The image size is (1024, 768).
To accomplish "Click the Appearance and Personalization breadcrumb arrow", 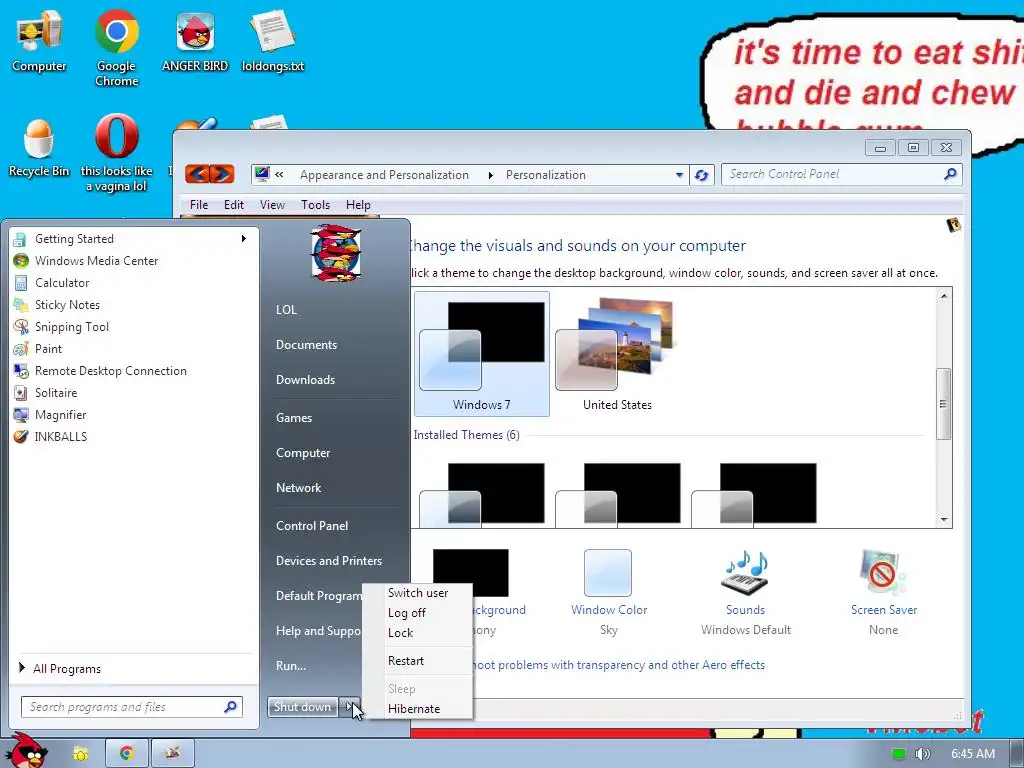I will coord(490,175).
